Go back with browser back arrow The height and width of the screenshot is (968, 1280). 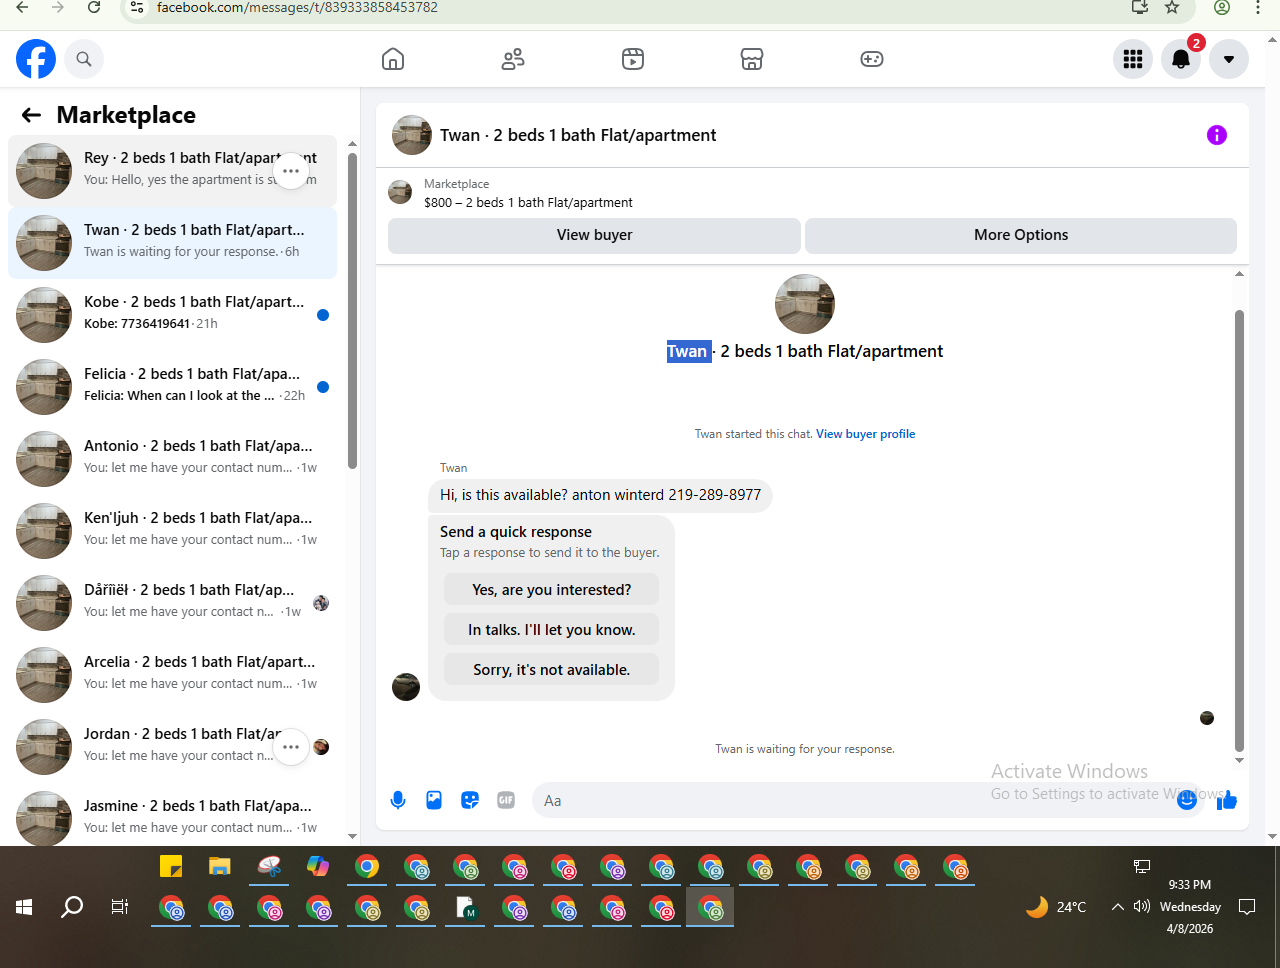pos(22,8)
